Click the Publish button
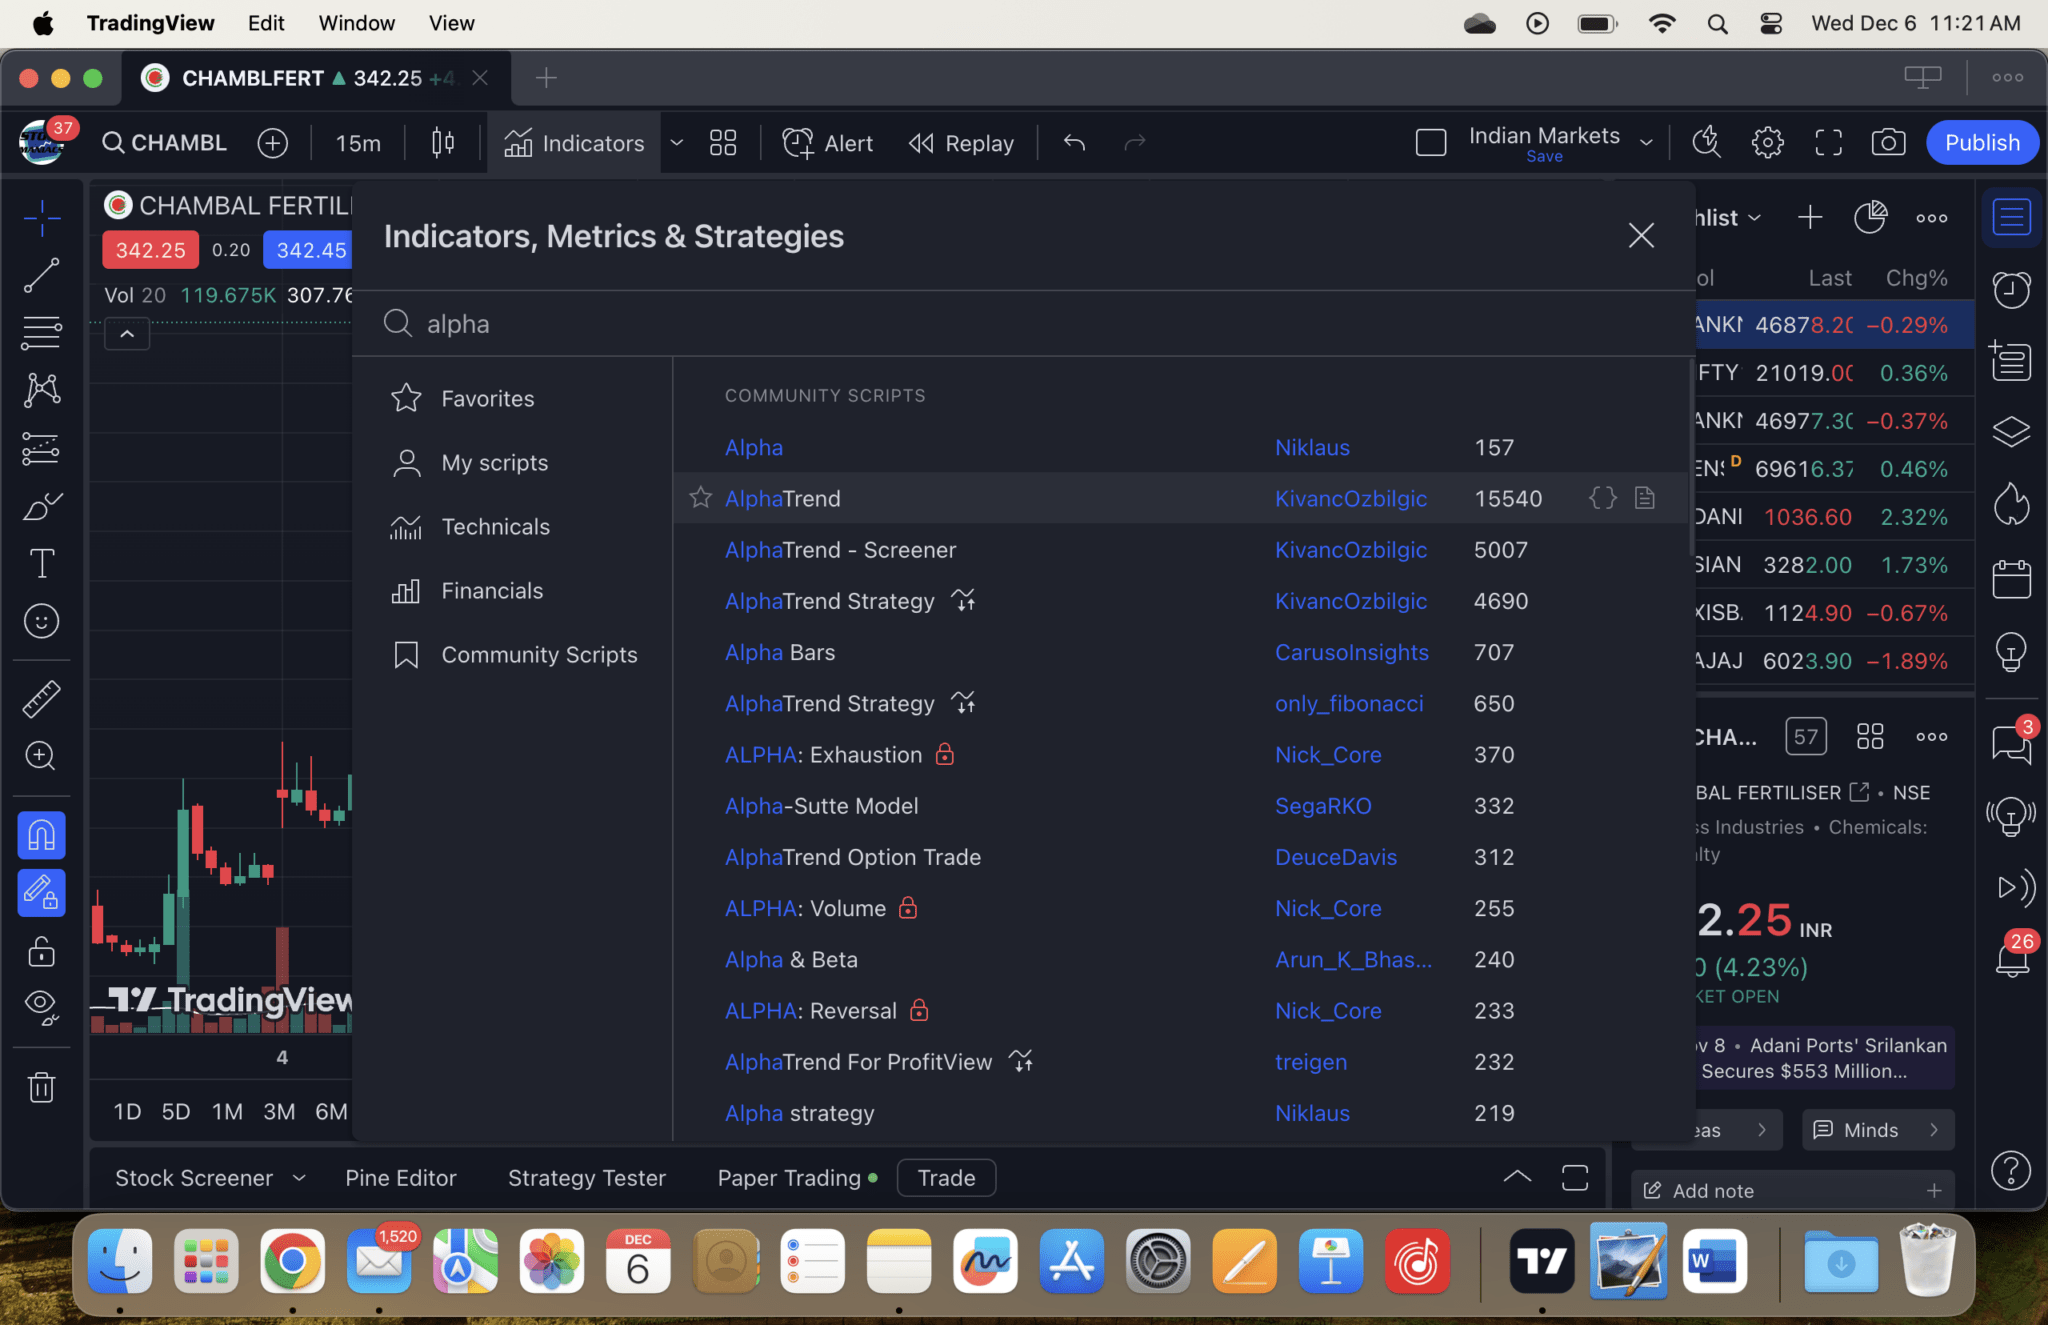Screen dimensions: 2048x1325 click(x=1981, y=143)
